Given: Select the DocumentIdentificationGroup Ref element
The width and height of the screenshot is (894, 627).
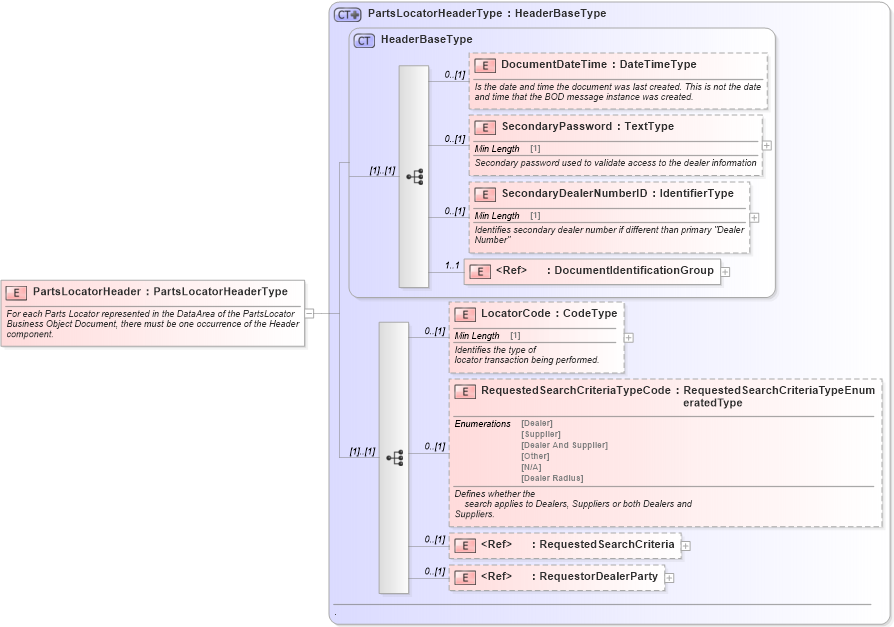Looking at the screenshot, I should pyautogui.click(x=590, y=271).
